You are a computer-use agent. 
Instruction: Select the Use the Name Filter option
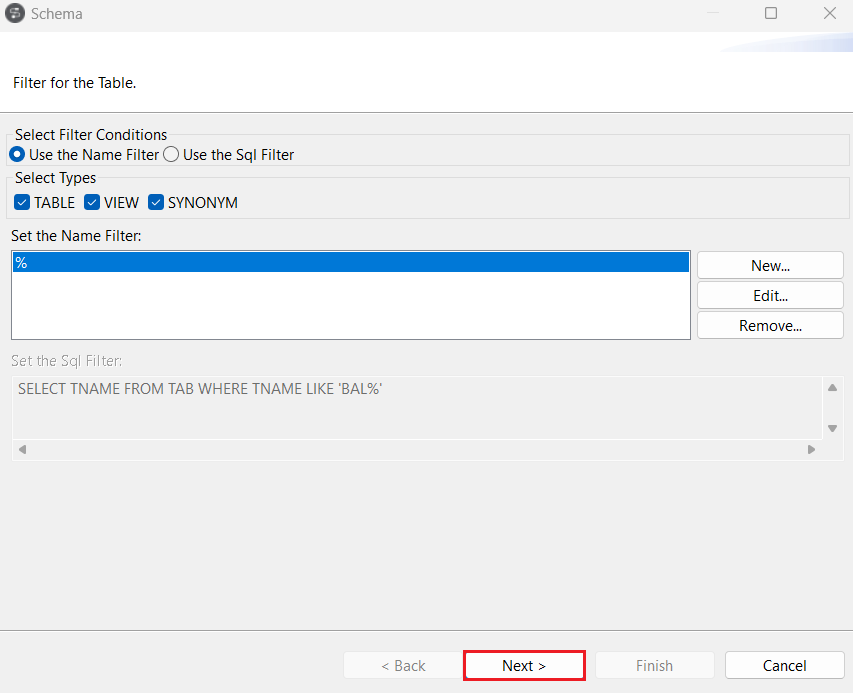[17, 155]
